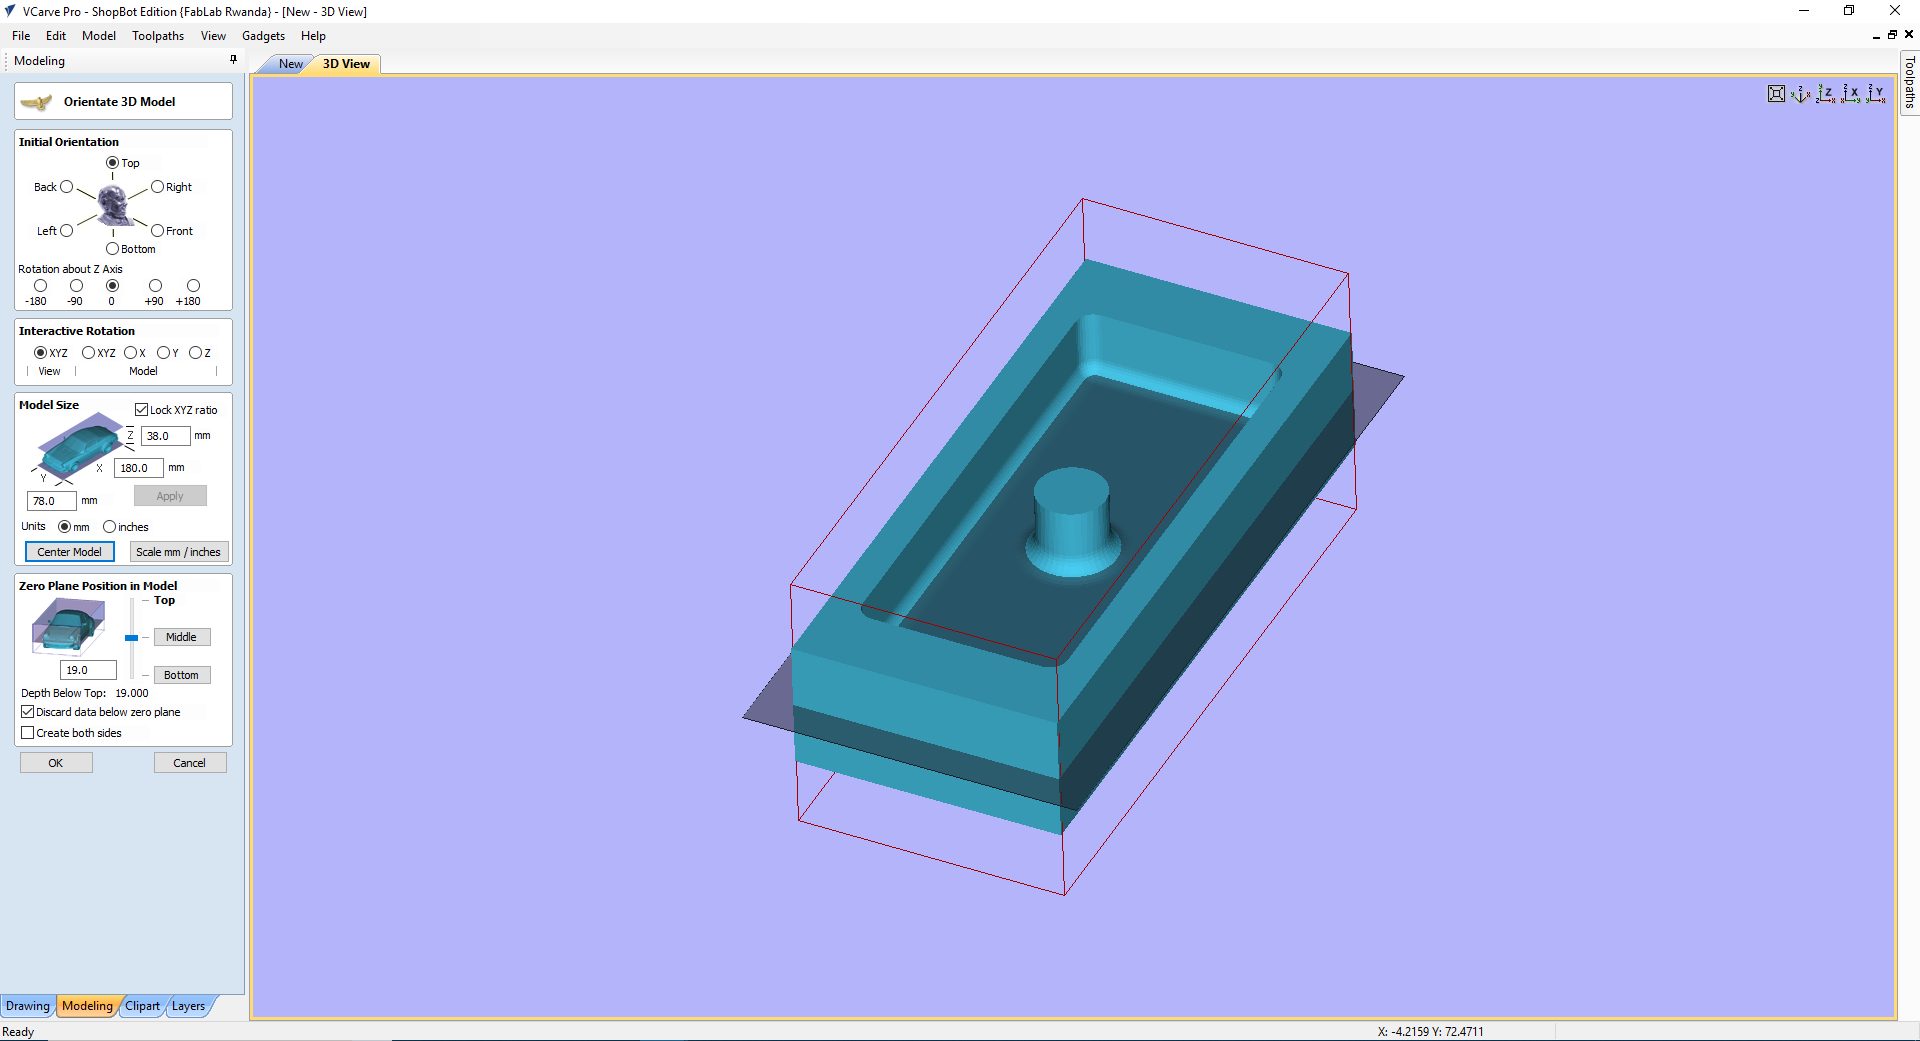Click the X size input field

tap(139, 468)
